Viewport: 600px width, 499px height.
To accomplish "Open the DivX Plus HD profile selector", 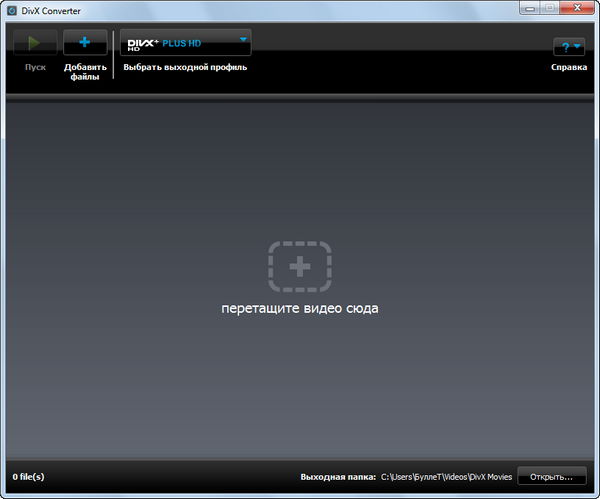I will (180, 43).
